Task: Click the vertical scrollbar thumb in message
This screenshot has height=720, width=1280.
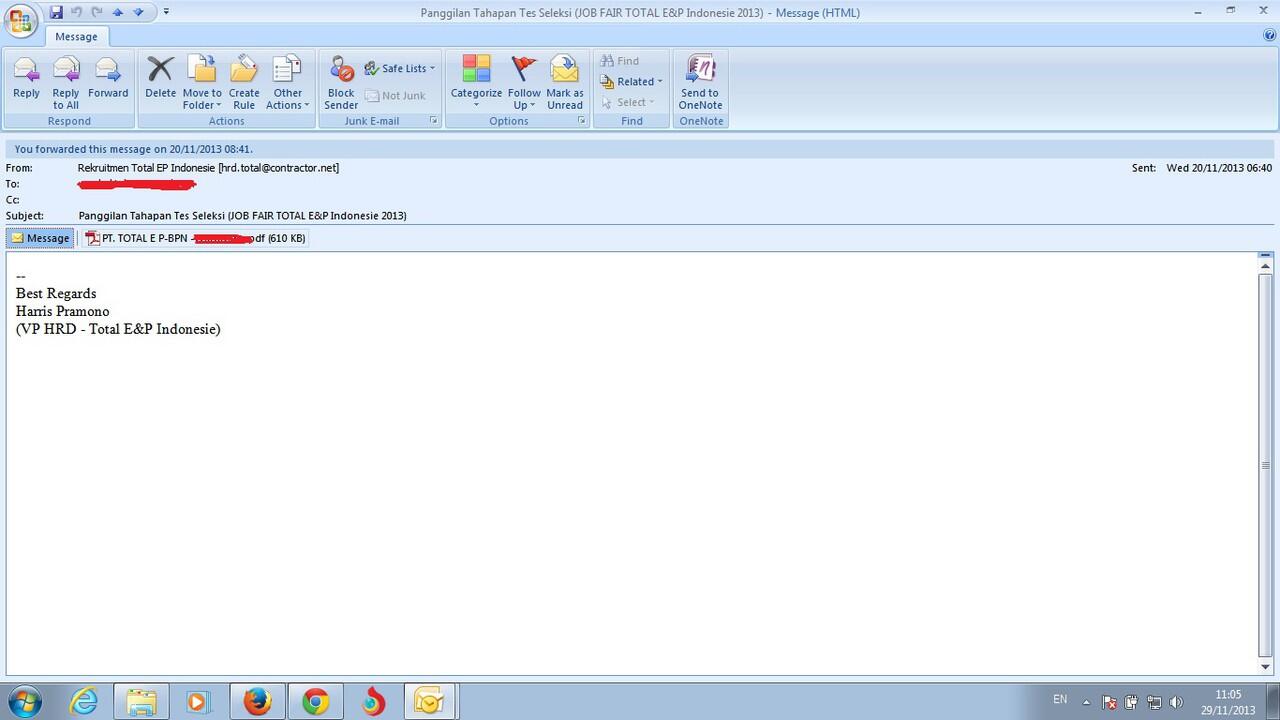Action: pyautogui.click(x=1266, y=464)
